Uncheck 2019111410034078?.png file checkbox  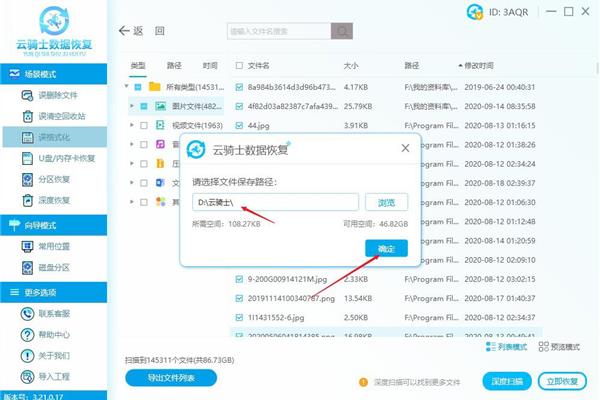coord(239,298)
